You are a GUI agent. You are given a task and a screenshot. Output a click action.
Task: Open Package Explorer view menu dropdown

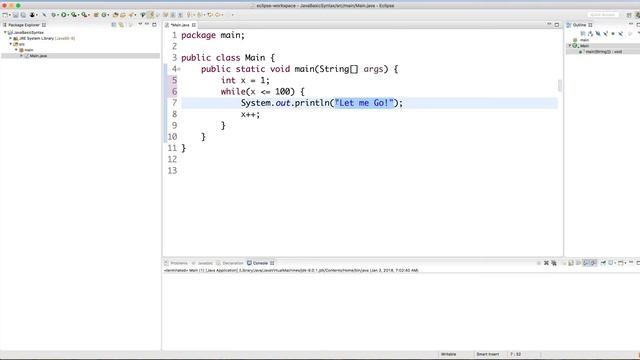[140, 25]
